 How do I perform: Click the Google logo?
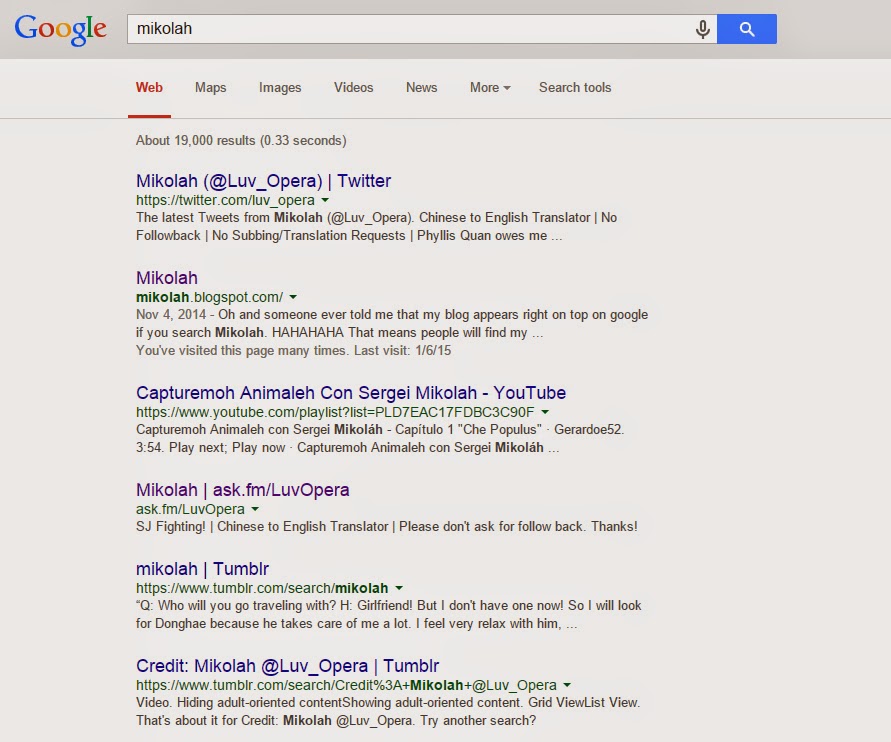point(60,30)
